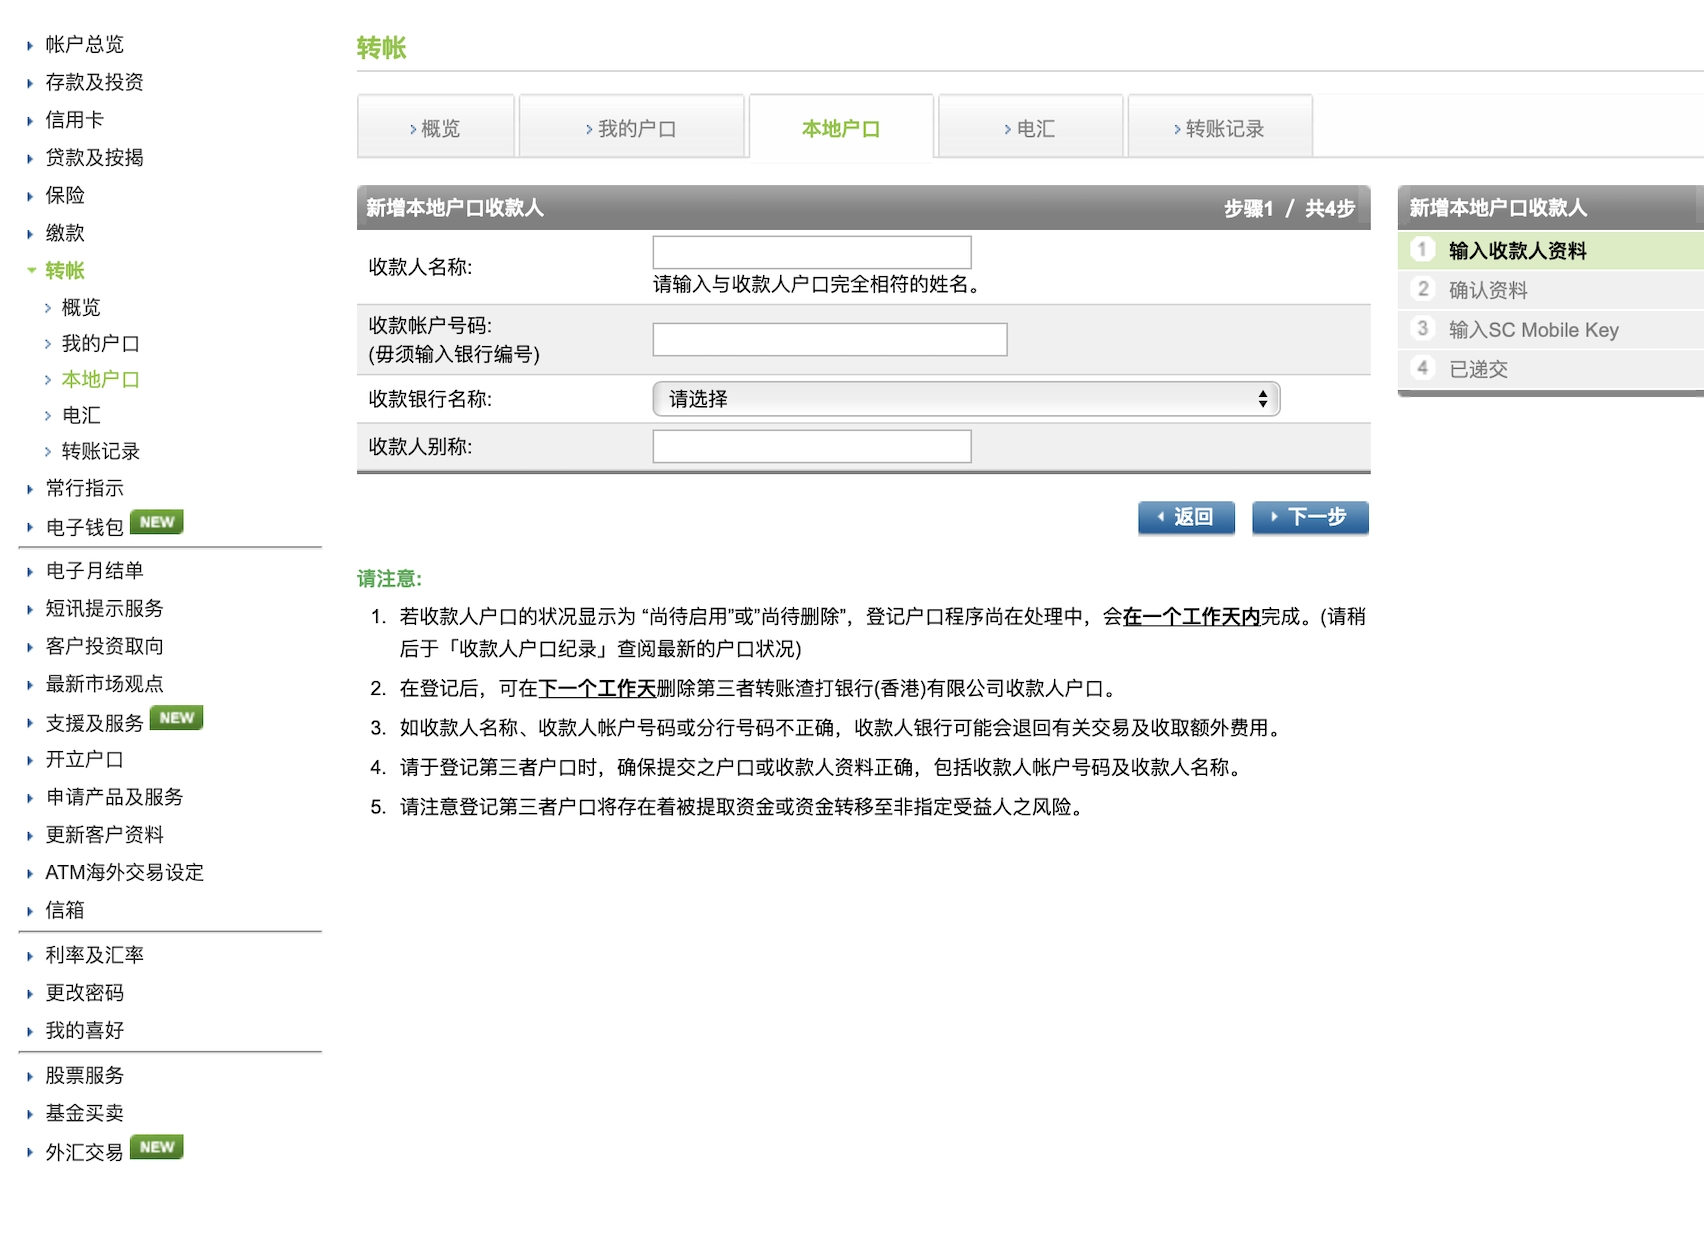The image size is (1704, 1238).
Task: Open 我的户口 under 转帐 in sidebar
Action: click(100, 344)
